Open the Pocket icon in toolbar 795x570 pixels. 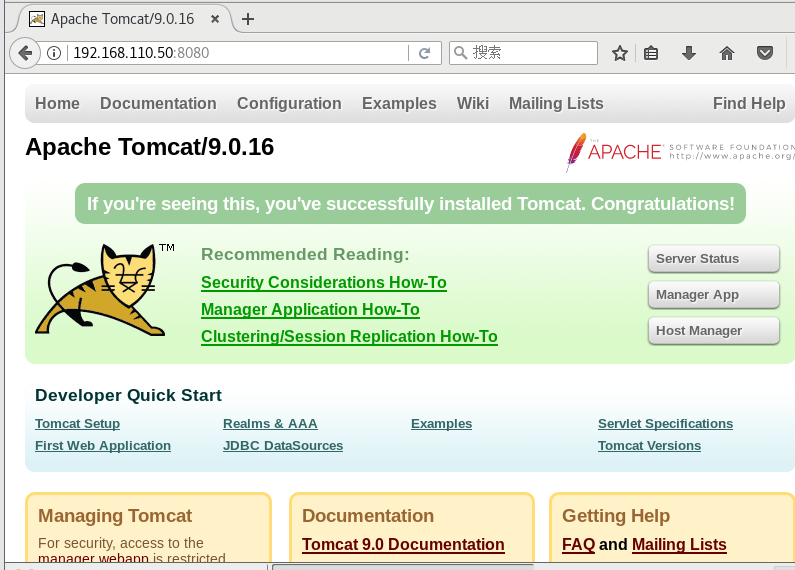coord(765,53)
